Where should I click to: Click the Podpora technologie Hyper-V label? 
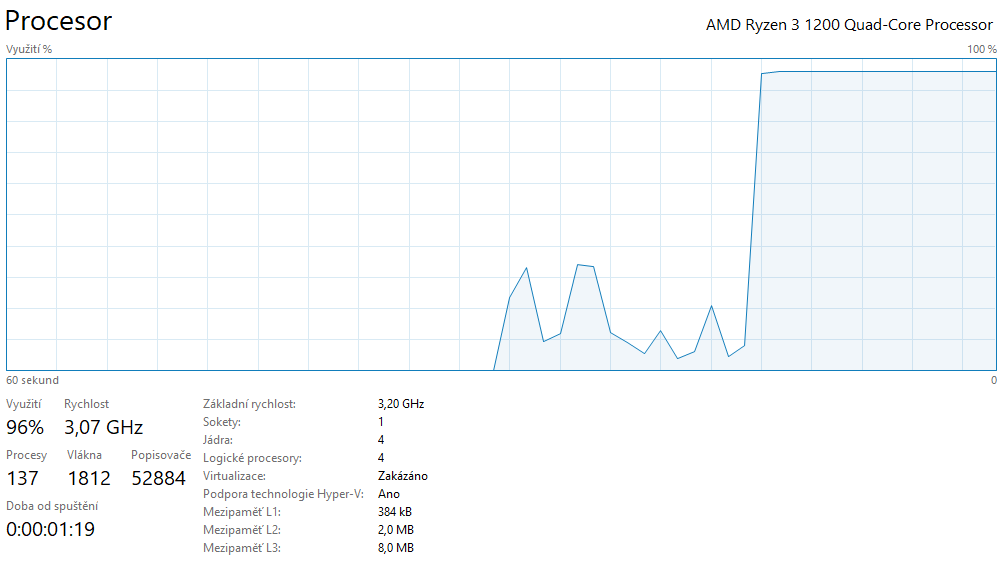[282, 494]
